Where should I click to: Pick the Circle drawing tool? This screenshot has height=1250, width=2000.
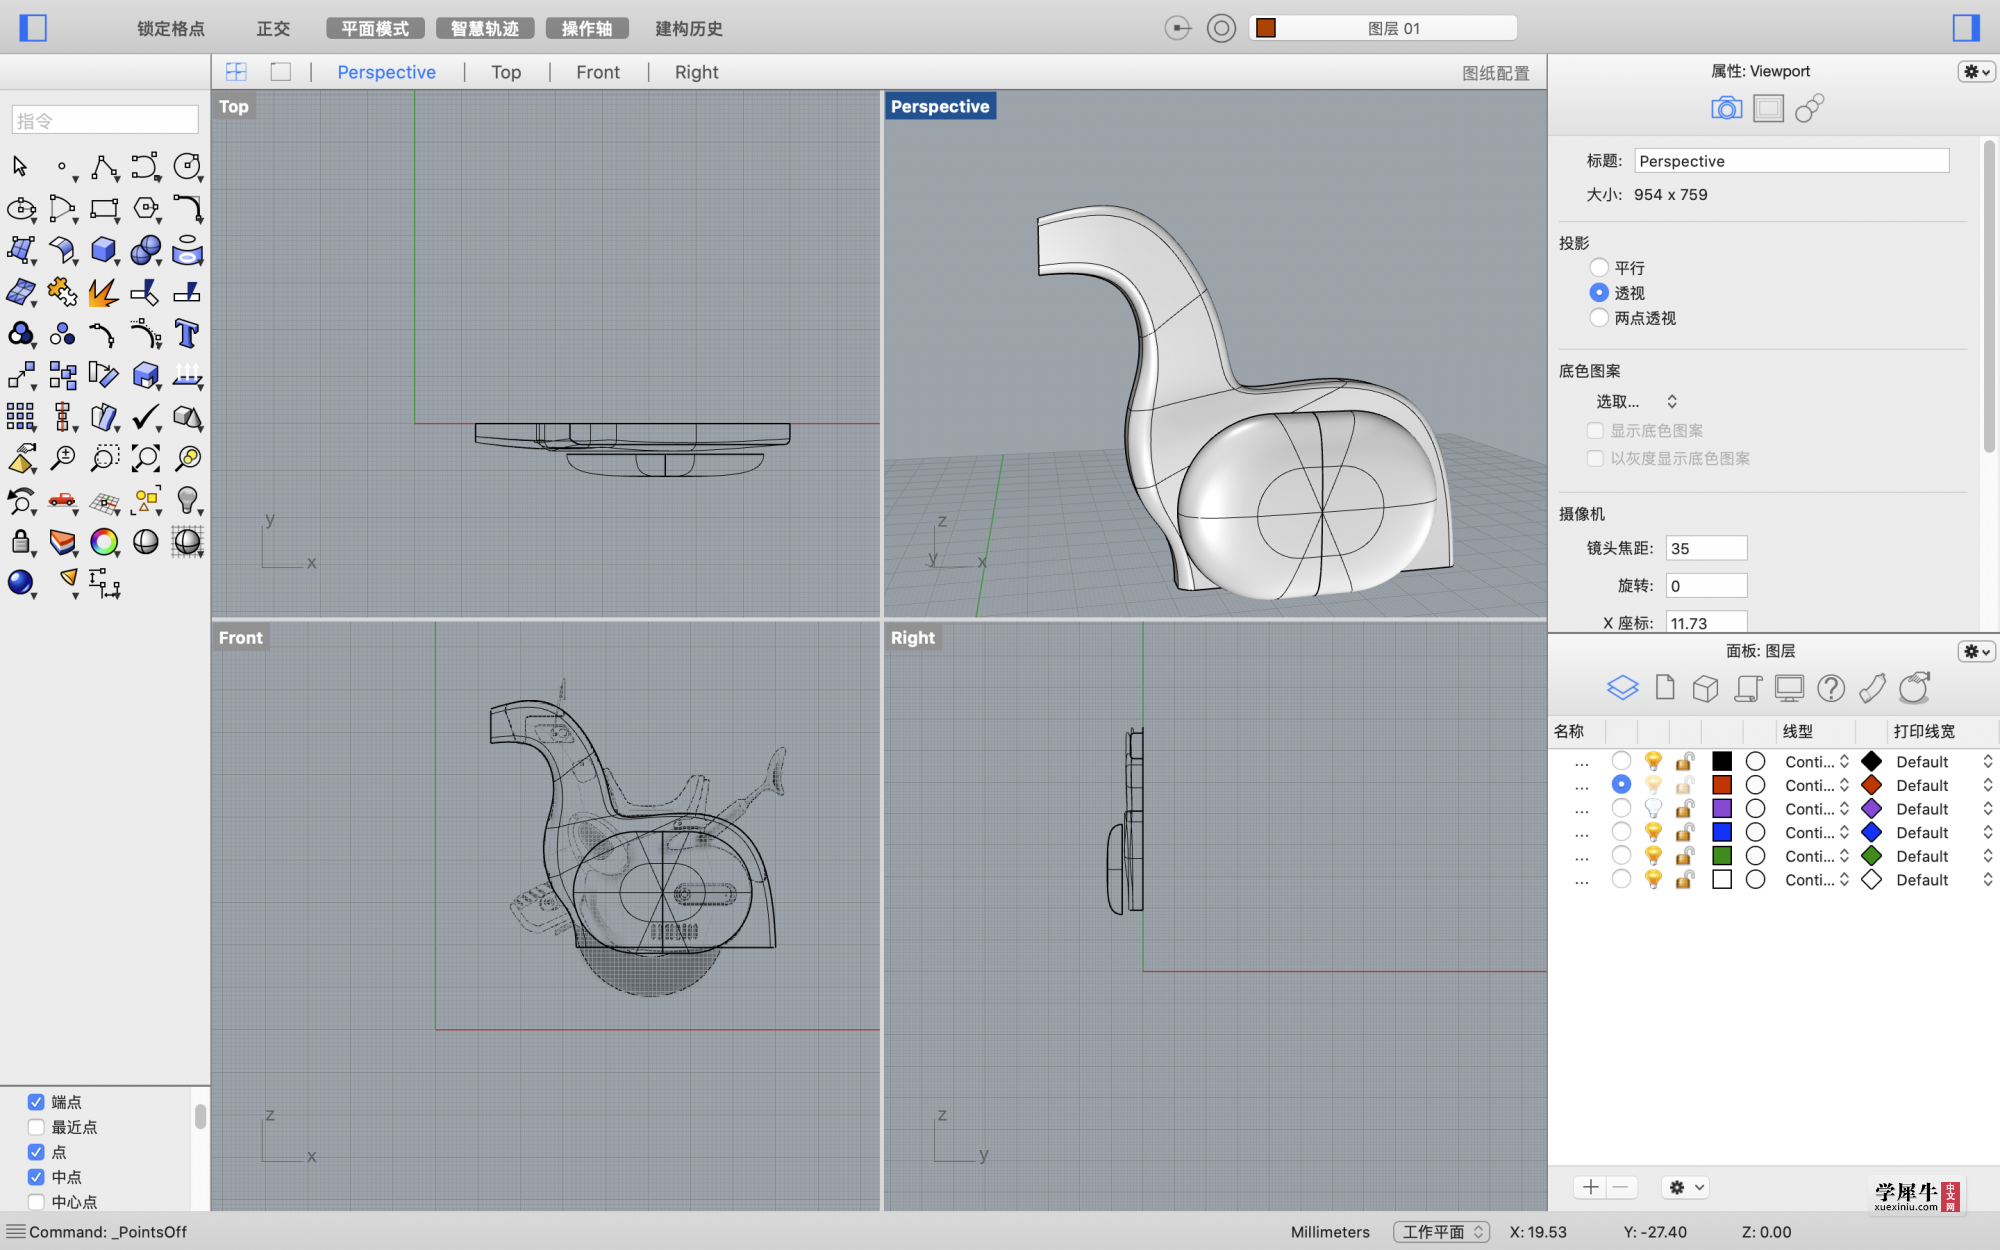187,166
